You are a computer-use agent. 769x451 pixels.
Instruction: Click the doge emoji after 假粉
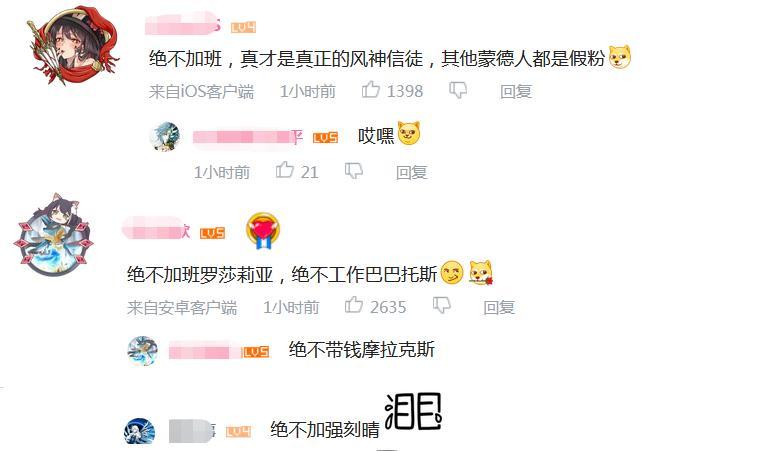tap(619, 57)
